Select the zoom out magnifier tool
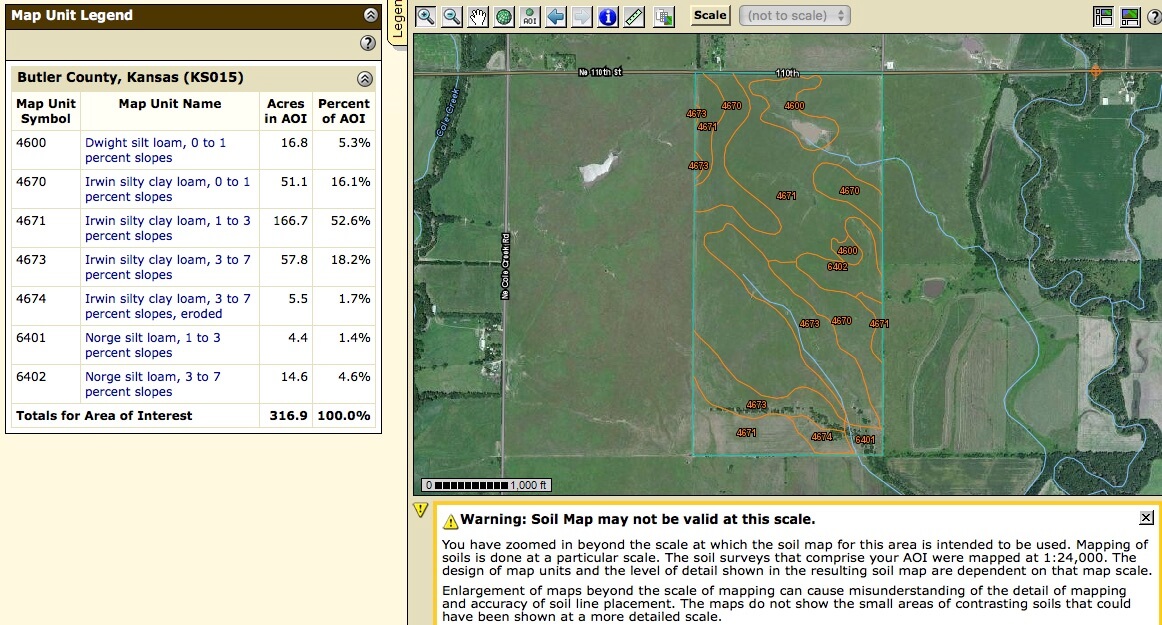Screen dimensions: 1162x625 point(452,16)
